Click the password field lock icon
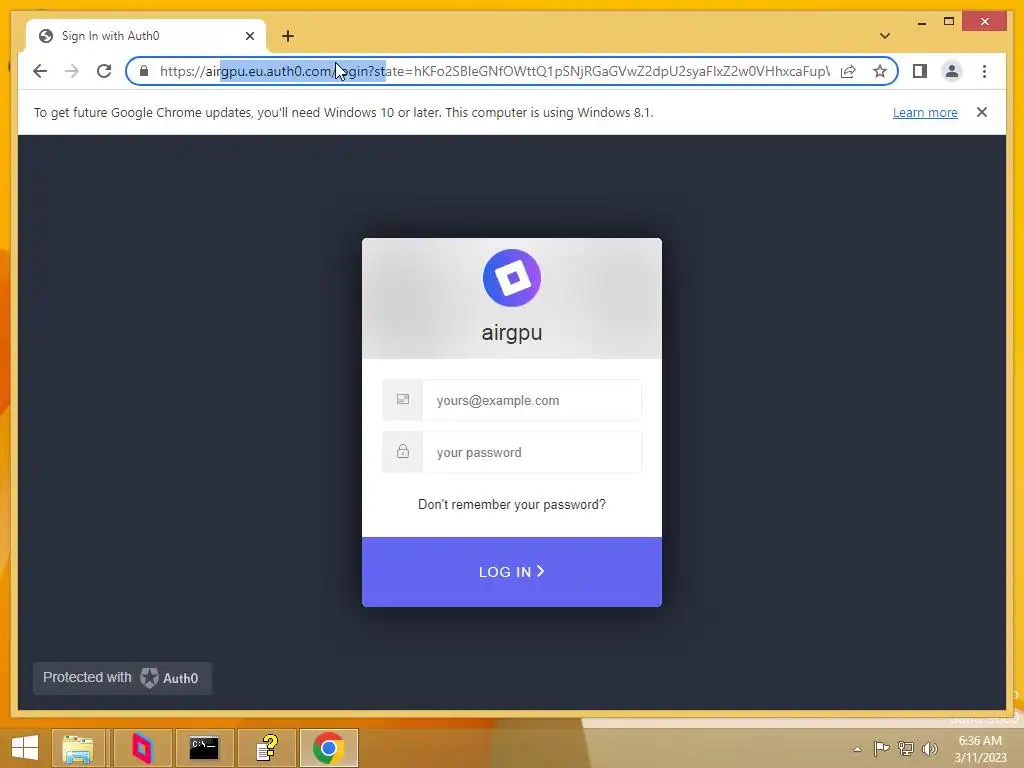This screenshot has width=1024, height=768. (403, 452)
